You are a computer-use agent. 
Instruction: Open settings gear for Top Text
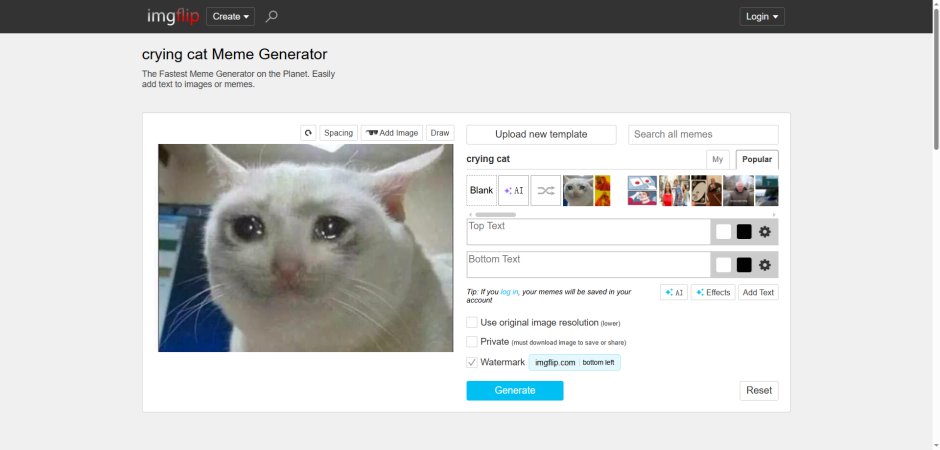[x=764, y=232]
